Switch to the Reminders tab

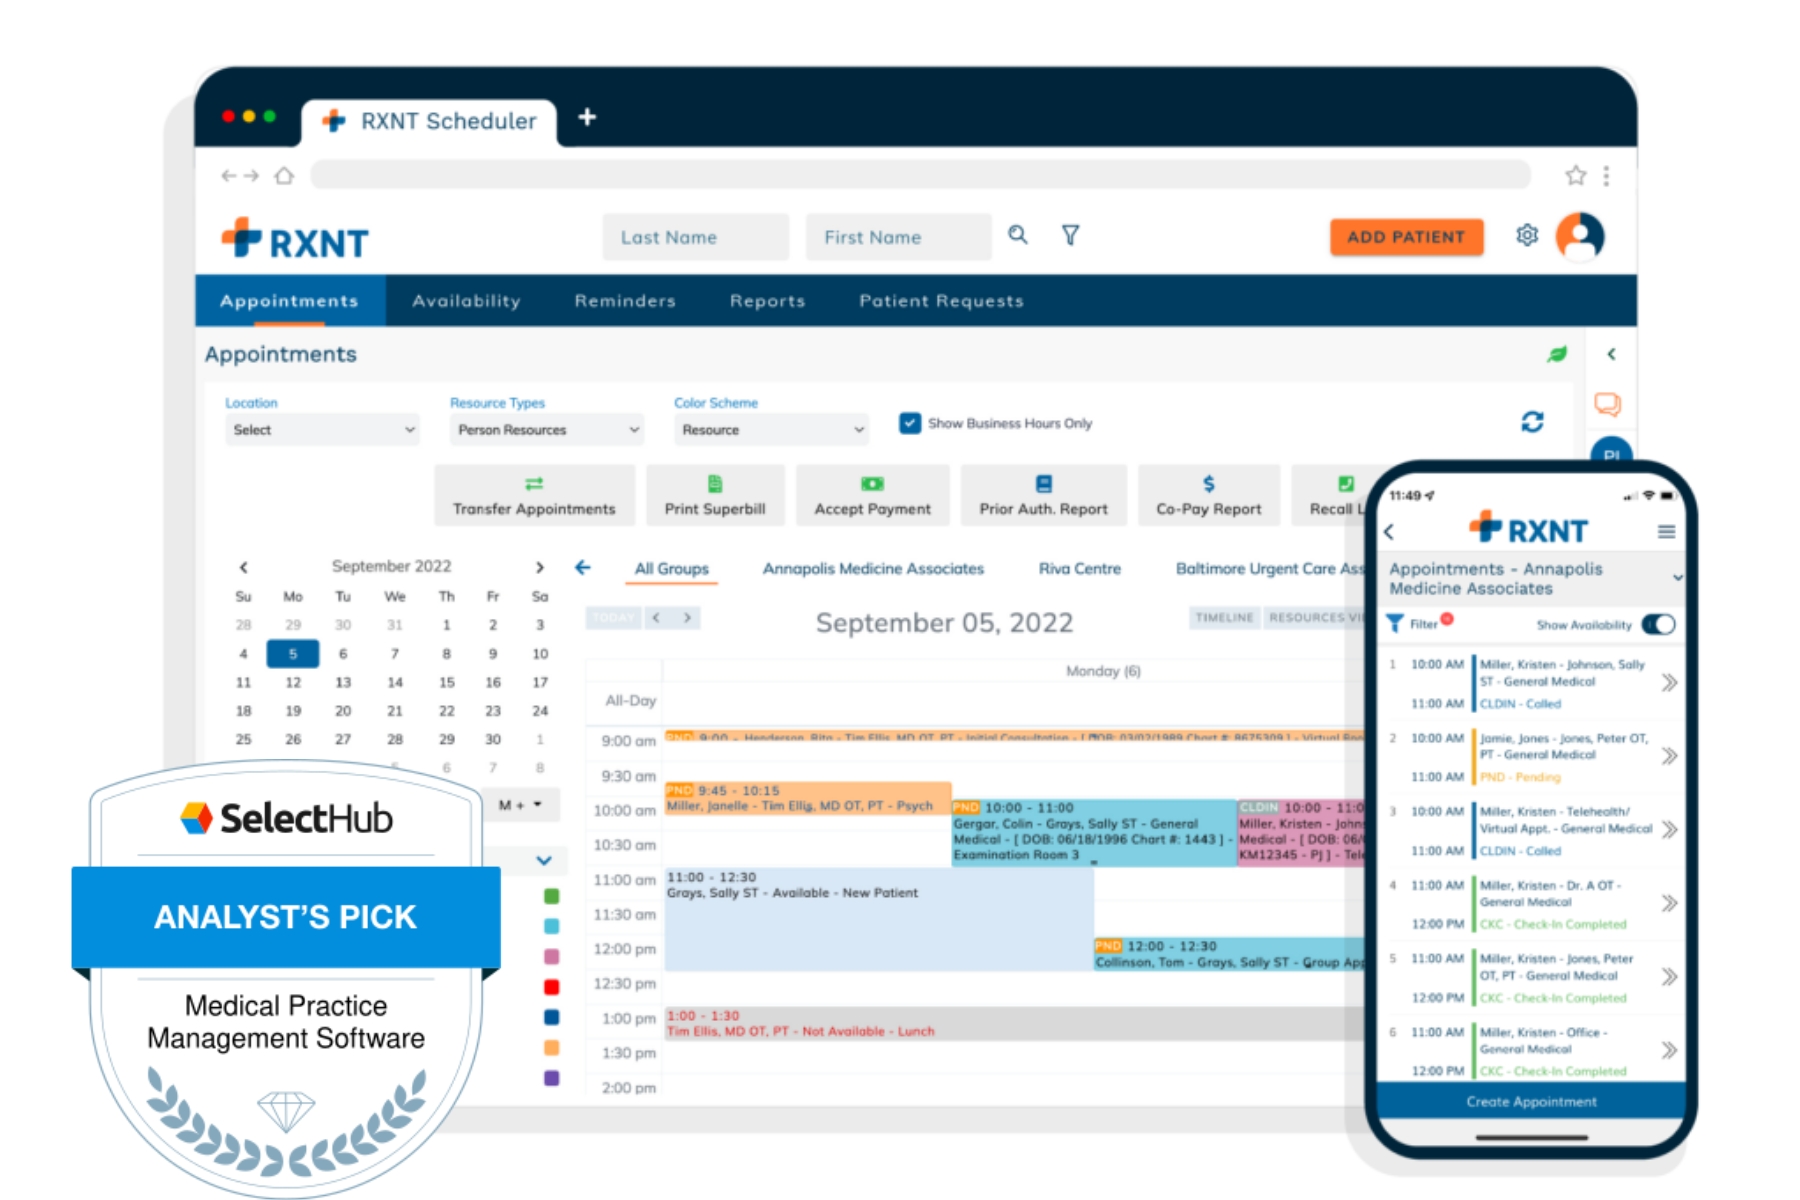(x=625, y=301)
